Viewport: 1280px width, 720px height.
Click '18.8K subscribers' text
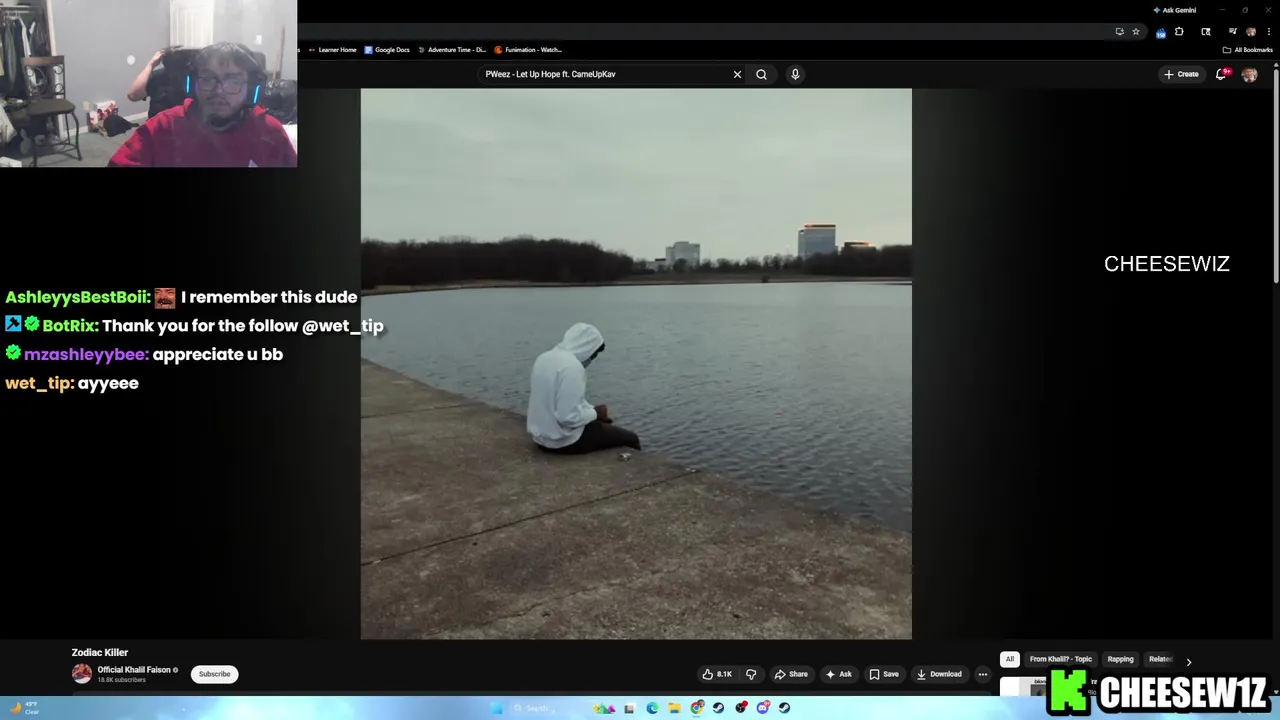coord(122,680)
